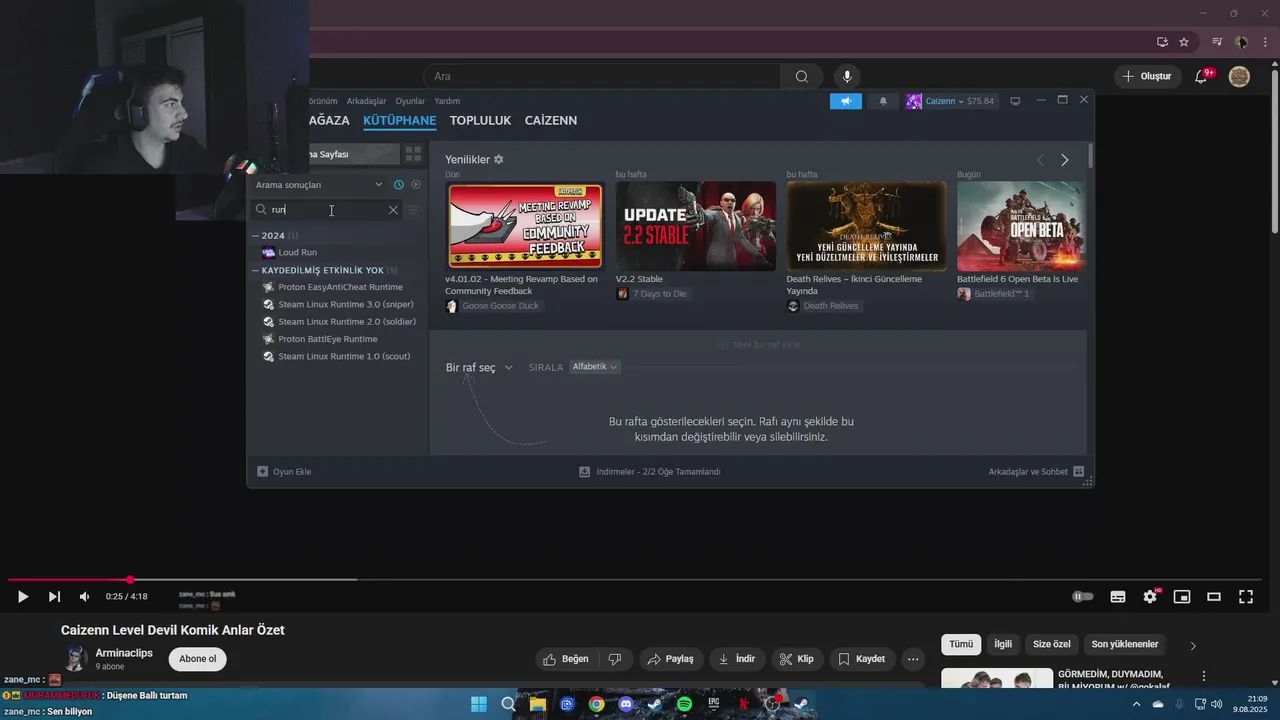This screenshot has height=720, width=1280.
Task: Open Chrome three-dot menu
Action: tap(1265, 42)
